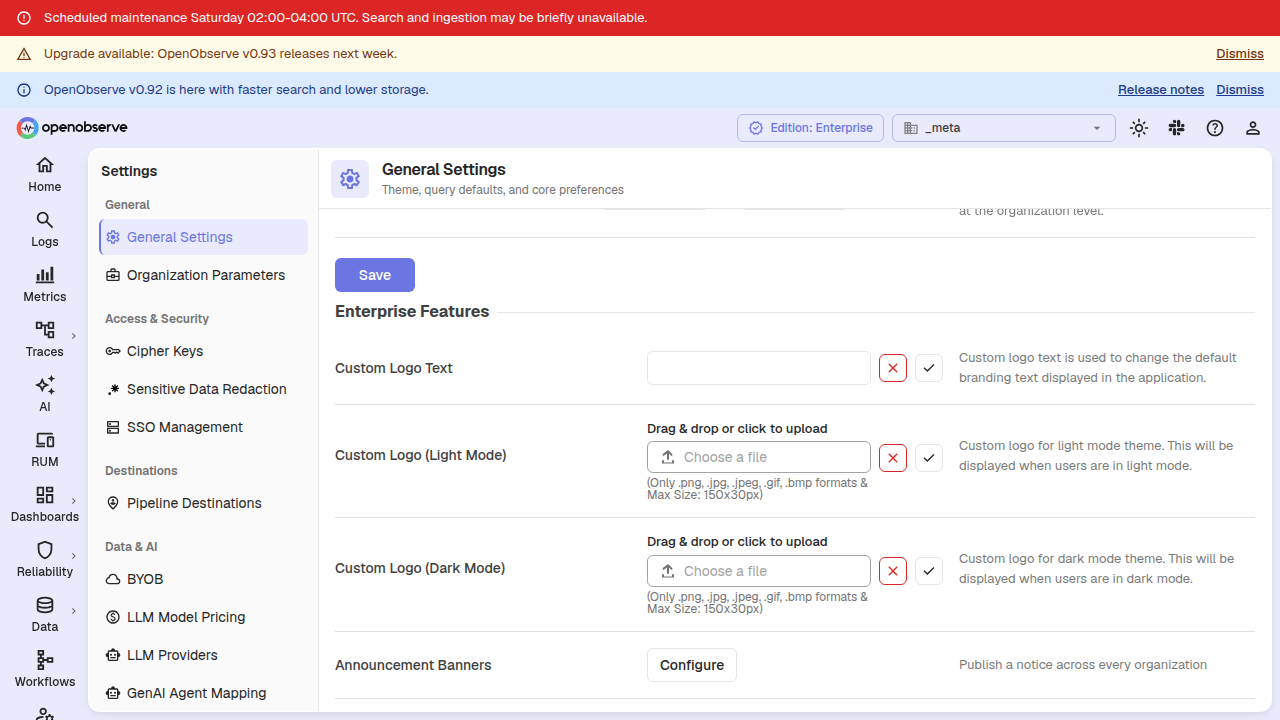Expand the Dashboards submenu chevron
Viewport: 1280px width, 720px height.
click(x=74, y=501)
